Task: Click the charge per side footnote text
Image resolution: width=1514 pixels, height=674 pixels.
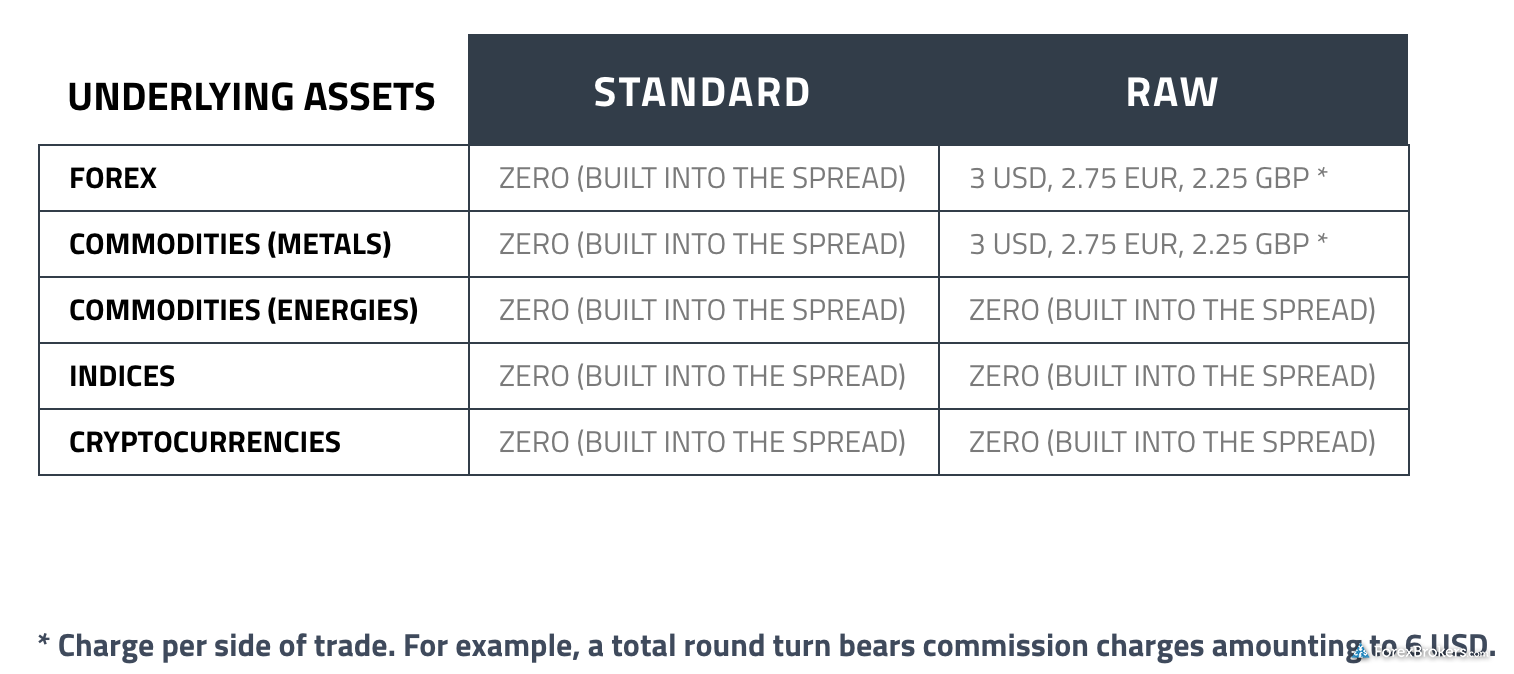Action: pyautogui.click(x=766, y=646)
